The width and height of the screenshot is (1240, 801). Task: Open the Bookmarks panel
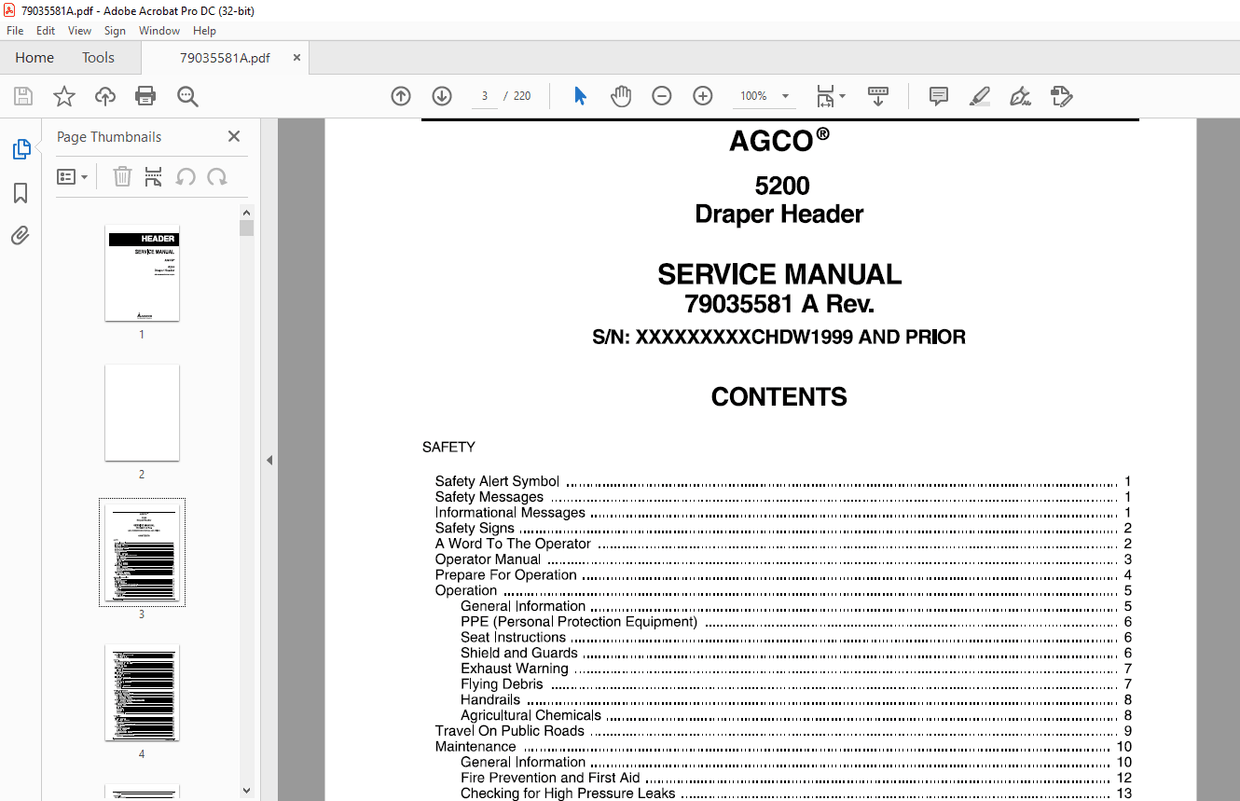click(21, 193)
